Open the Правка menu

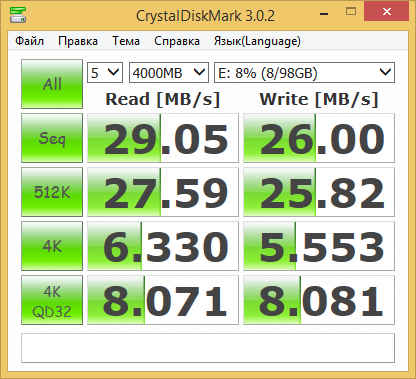(78, 41)
